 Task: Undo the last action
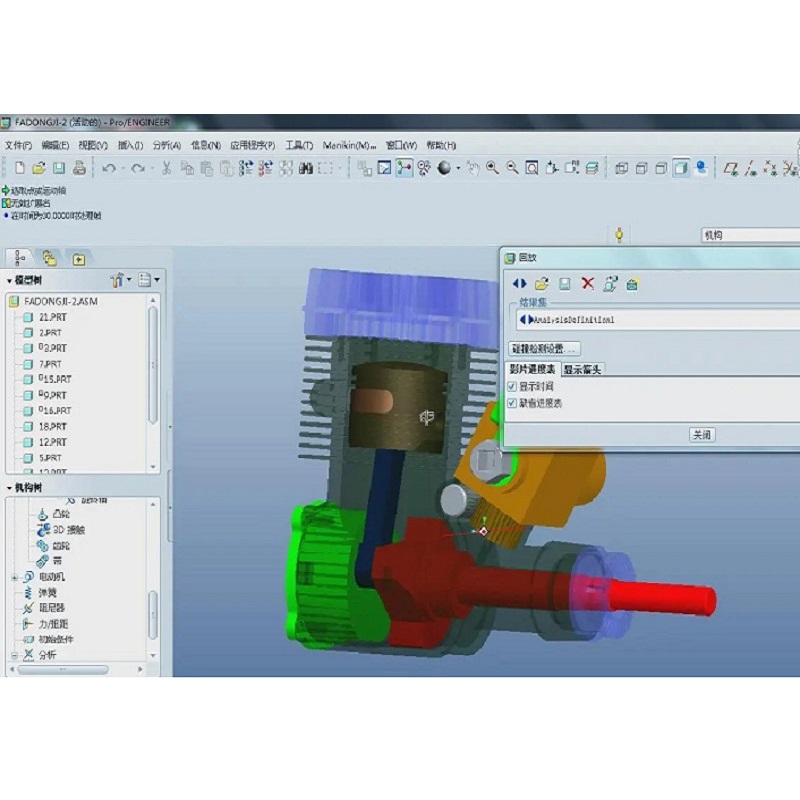(x=108, y=168)
